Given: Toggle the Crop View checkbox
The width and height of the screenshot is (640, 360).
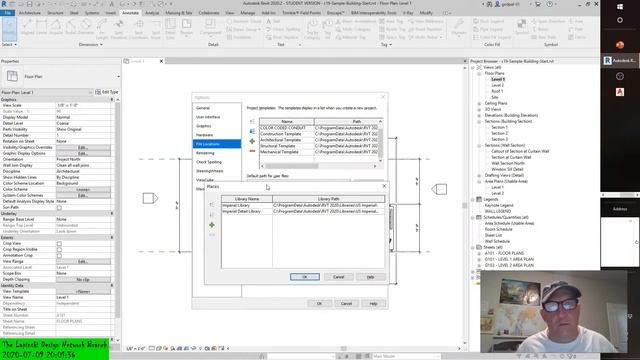Looking at the screenshot, I should click(59, 244).
